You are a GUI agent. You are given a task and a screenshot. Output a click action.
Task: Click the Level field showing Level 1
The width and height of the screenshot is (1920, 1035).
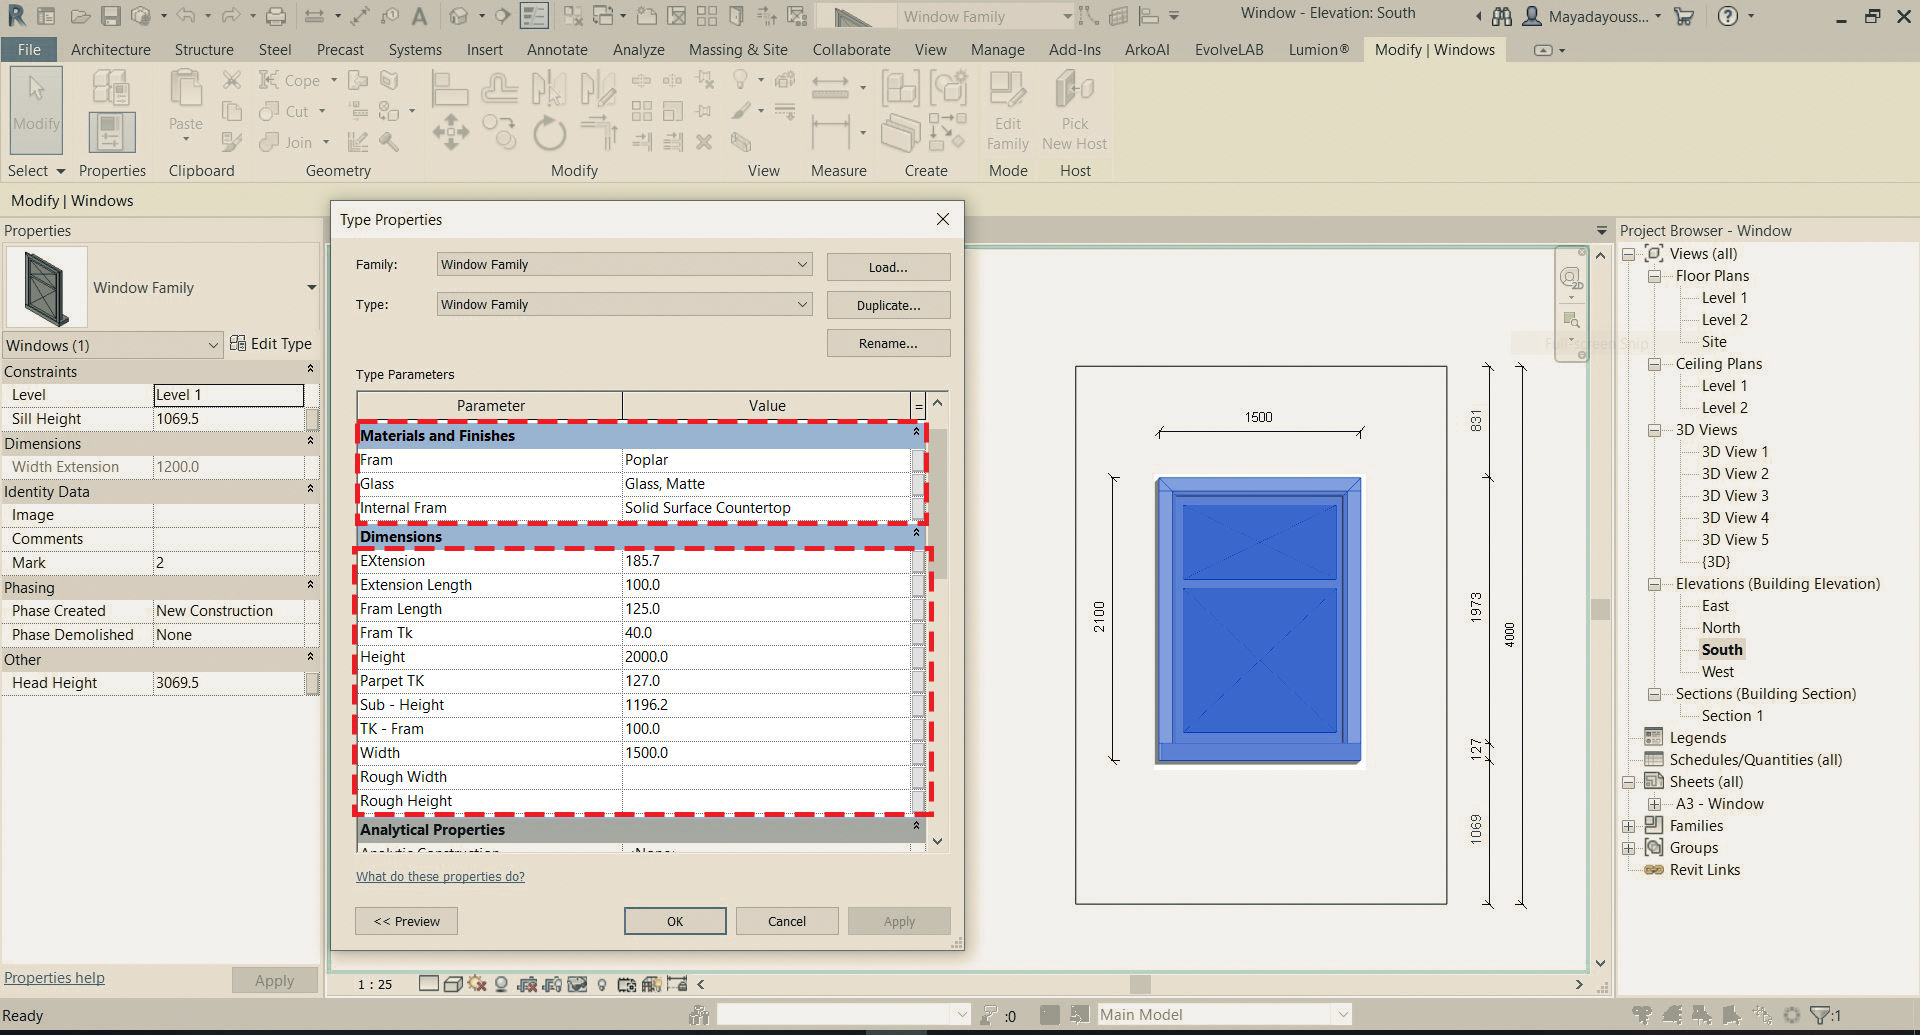(228, 395)
